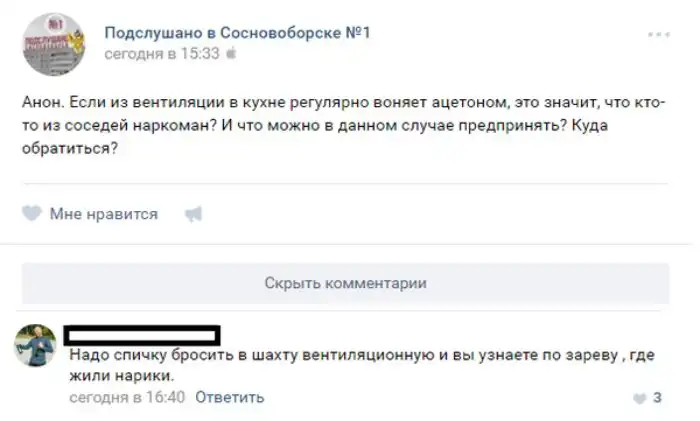The height and width of the screenshot is (421, 700).
Task: Open the group name Подслушано в Сосновоборске №1
Action: (x=237, y=33)
